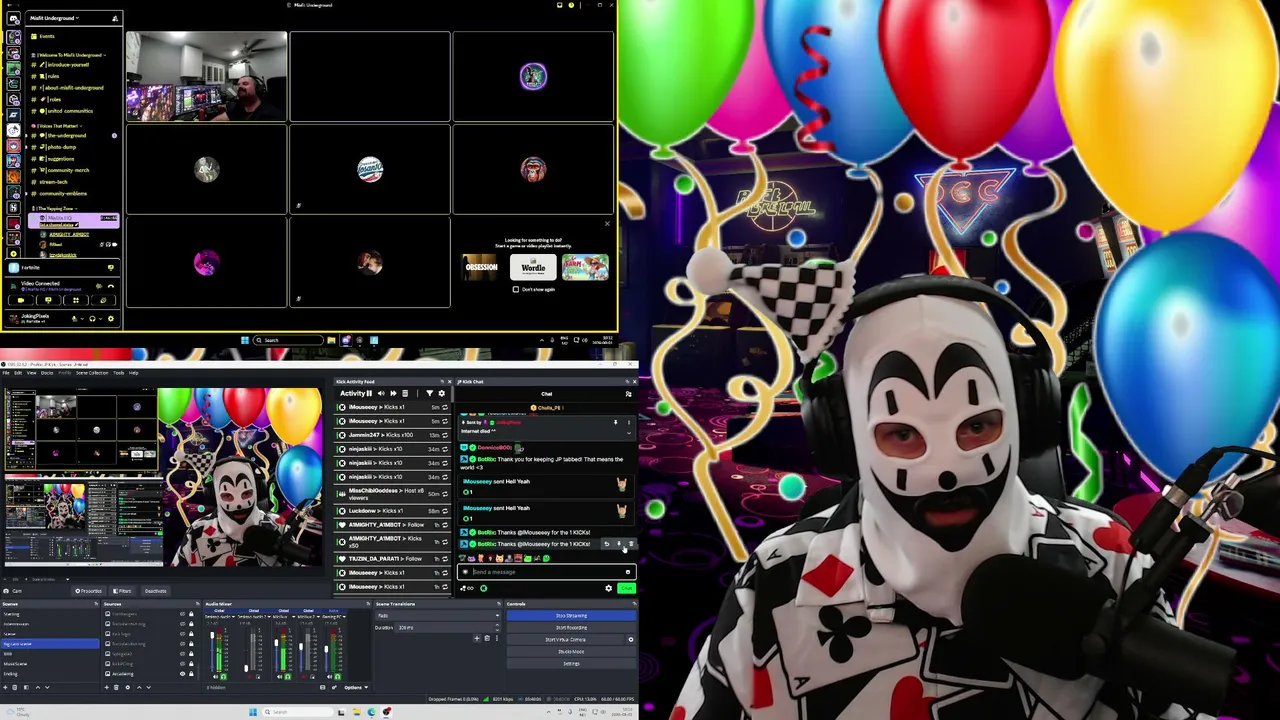Turn on camera in Discord voice panel
1280x720 pixels.
tap(21, 300)
